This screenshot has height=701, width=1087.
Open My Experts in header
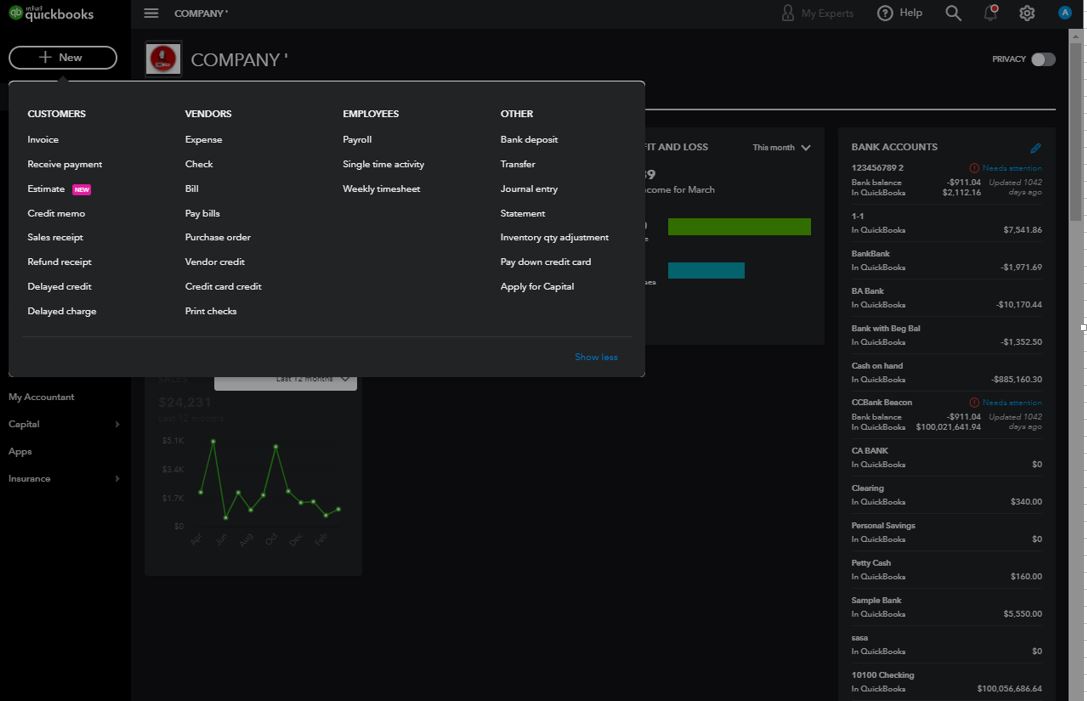pyautogui.click(x=817, y=13)
